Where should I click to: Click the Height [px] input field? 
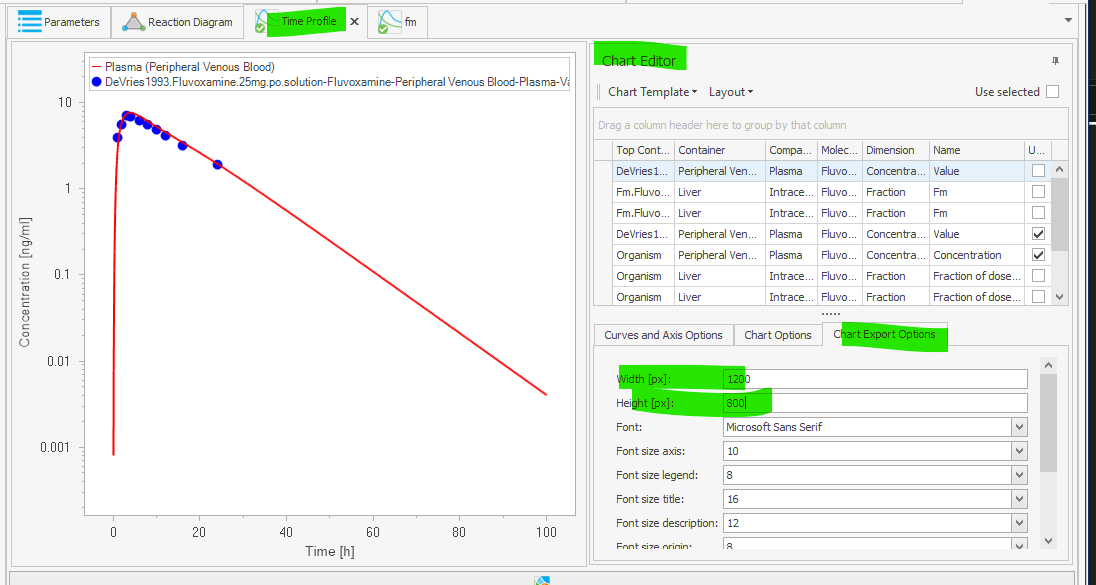click(x=875, y=403)
